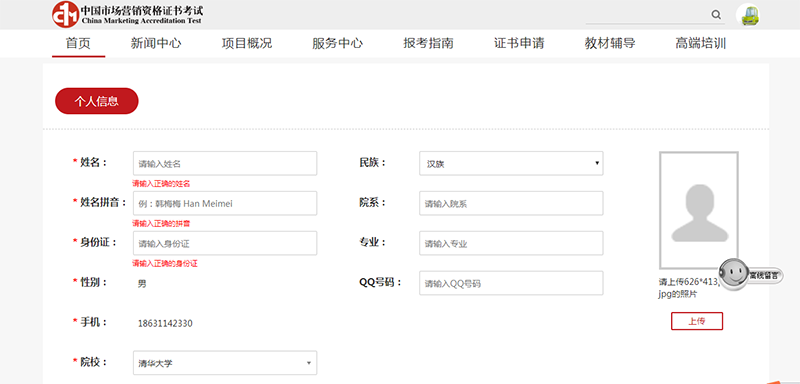Click the profile photo placeholder
This screenshot has height=384, width=800.
pyautogui.click(x=699, y=210)
